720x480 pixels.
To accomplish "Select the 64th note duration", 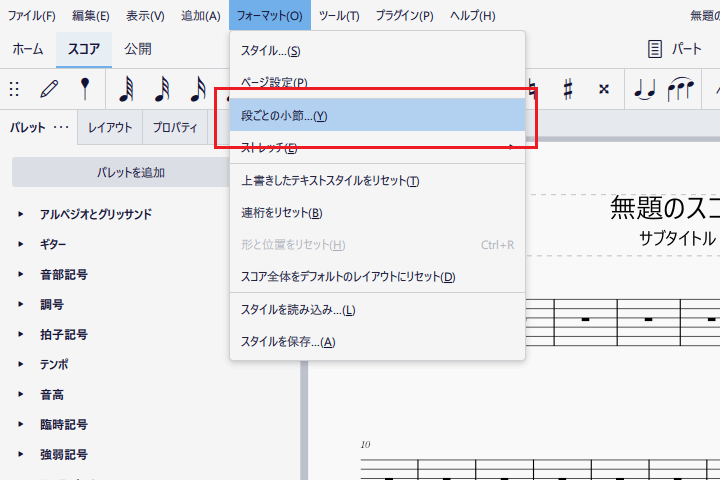I will pos(126,89).
